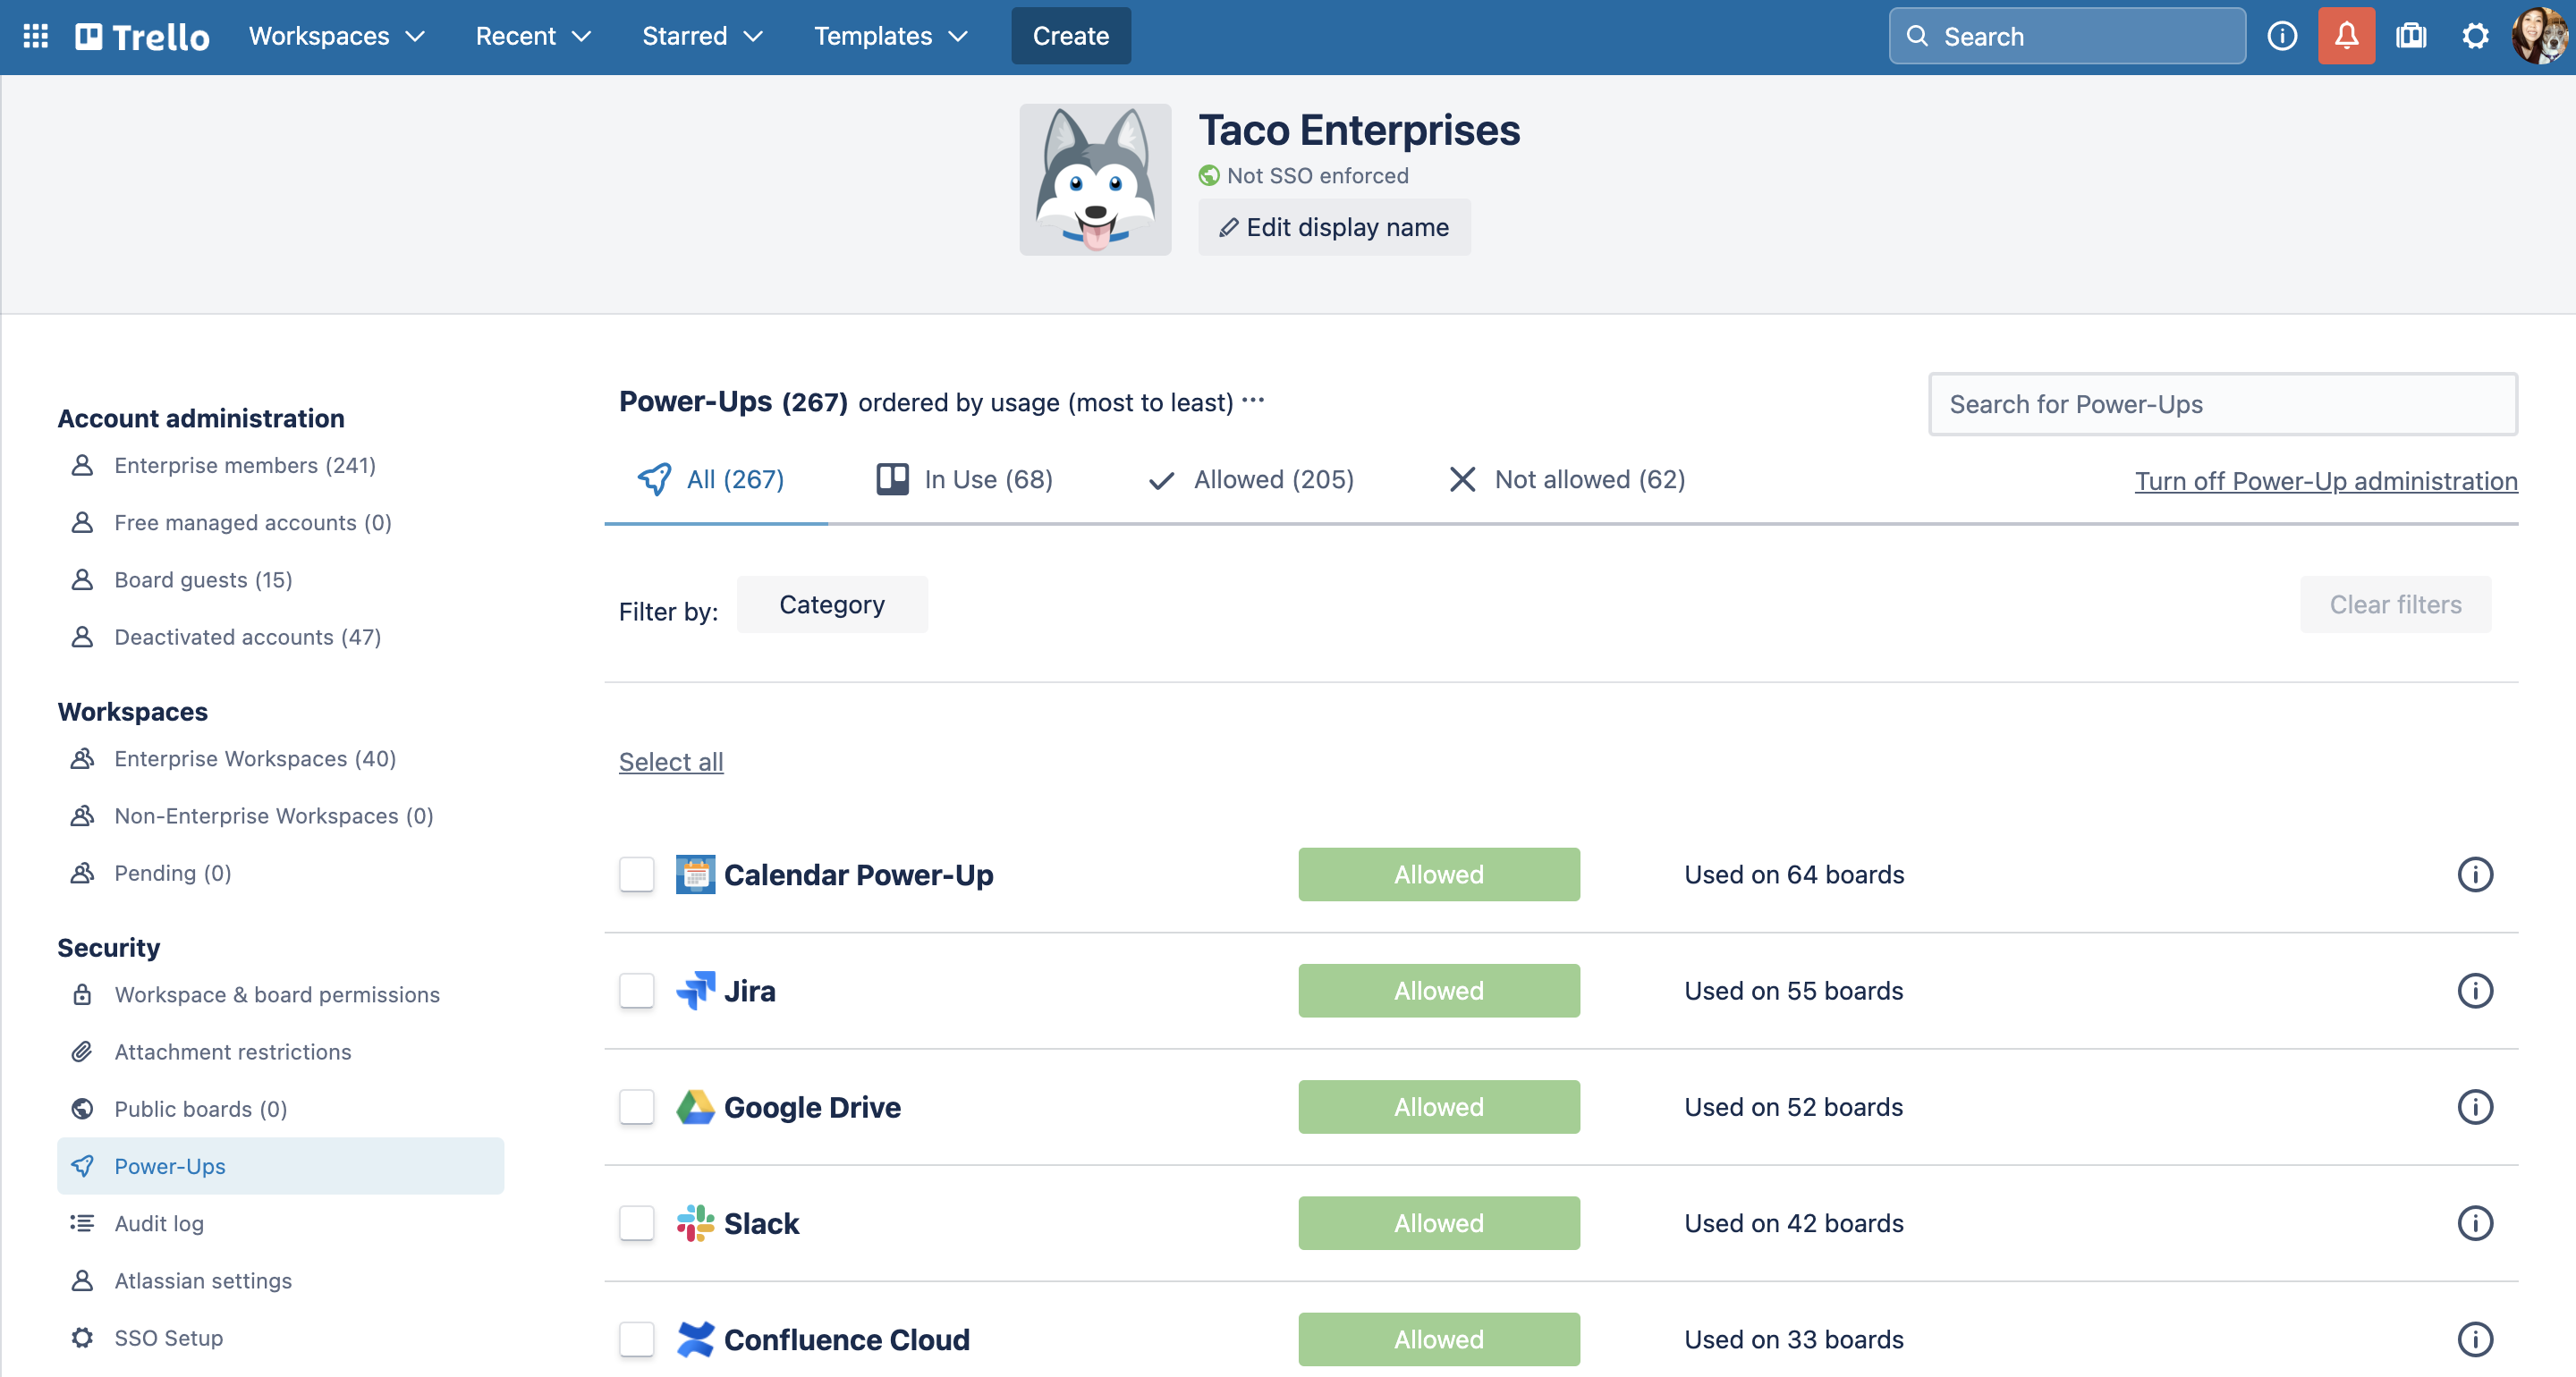Screen dimensions: 2576x1377
Task: Click the Google Drive Power-Up icon
Action: click(697, 1106)
